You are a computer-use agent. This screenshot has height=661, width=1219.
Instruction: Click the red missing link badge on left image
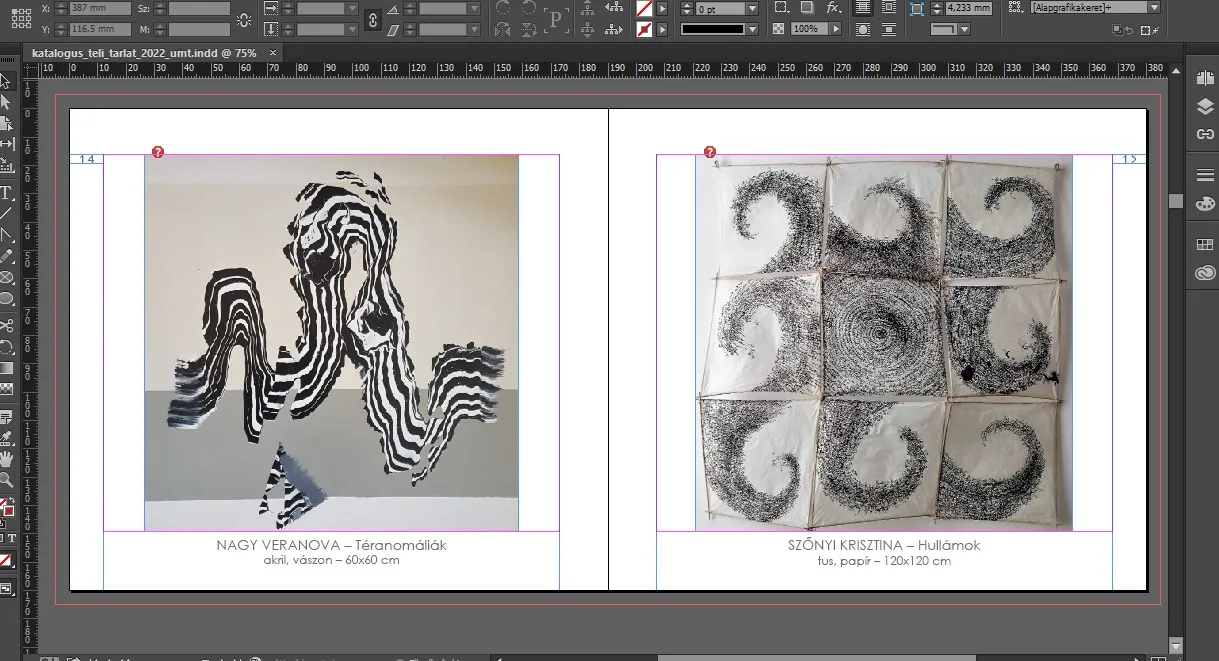pyautogui.click(x=158, y=152)
